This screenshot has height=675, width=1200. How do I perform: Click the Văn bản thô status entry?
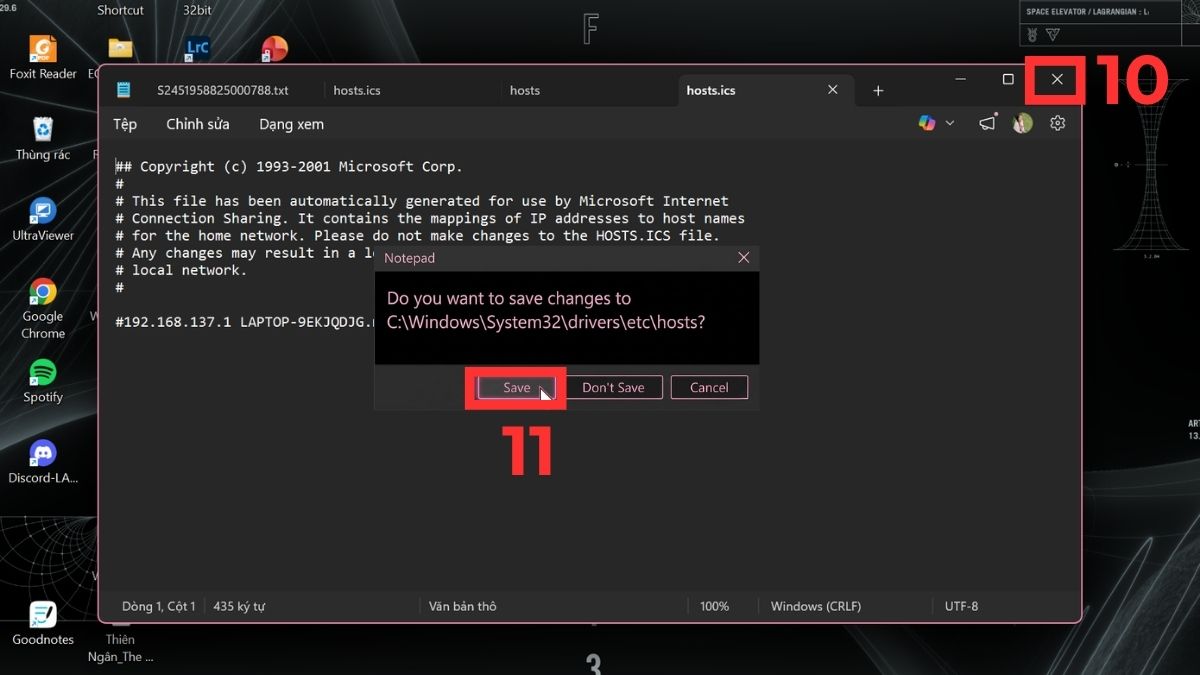pyautogui.click(x=462, y=606)
